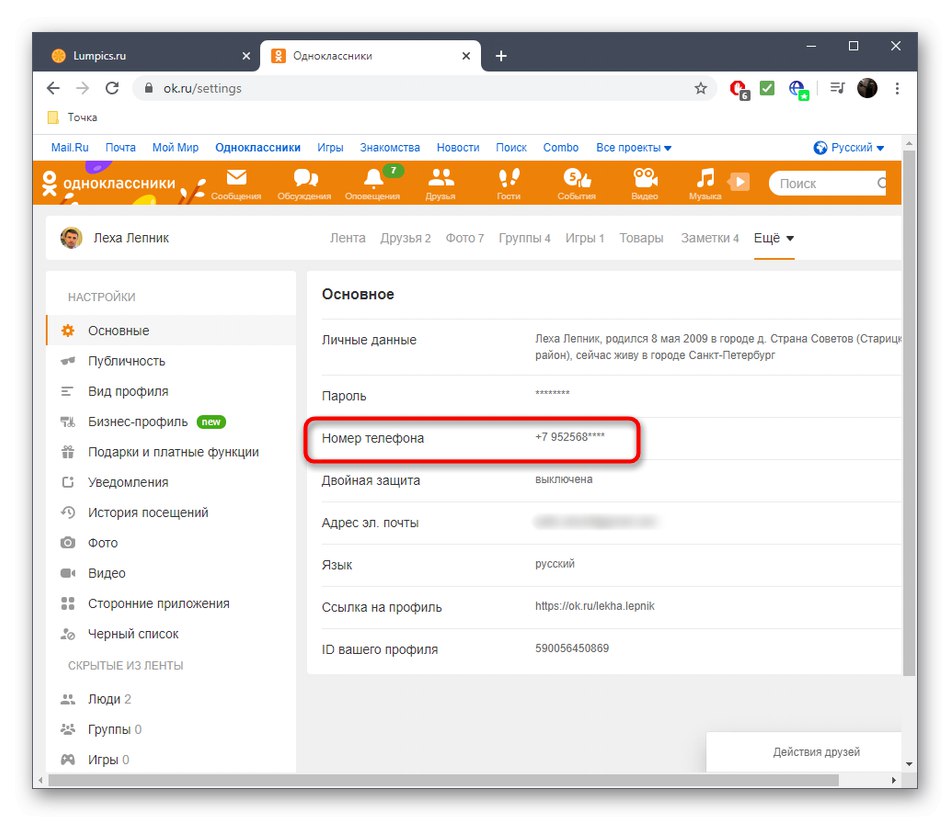Image resolution: width=950 pixels, height=821 pixels.
Task: Click profile link https://ok.ru/lekha.lepnik
Action: pyautogui.click(x=594, y=606)
